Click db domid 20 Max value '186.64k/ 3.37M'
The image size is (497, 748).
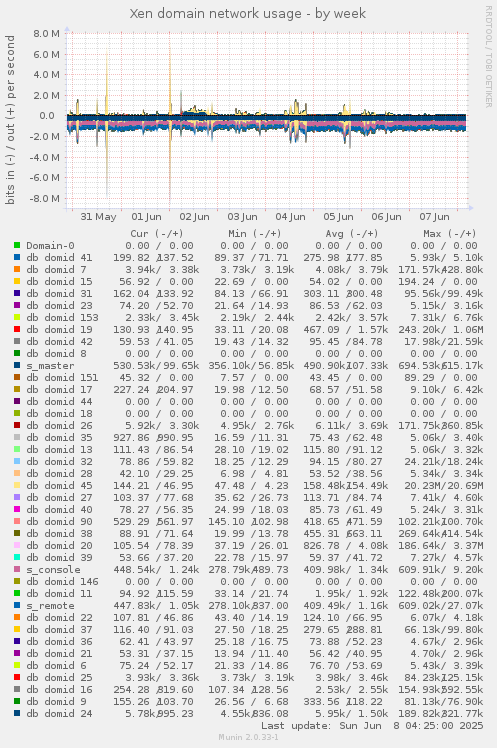(441, 546)
